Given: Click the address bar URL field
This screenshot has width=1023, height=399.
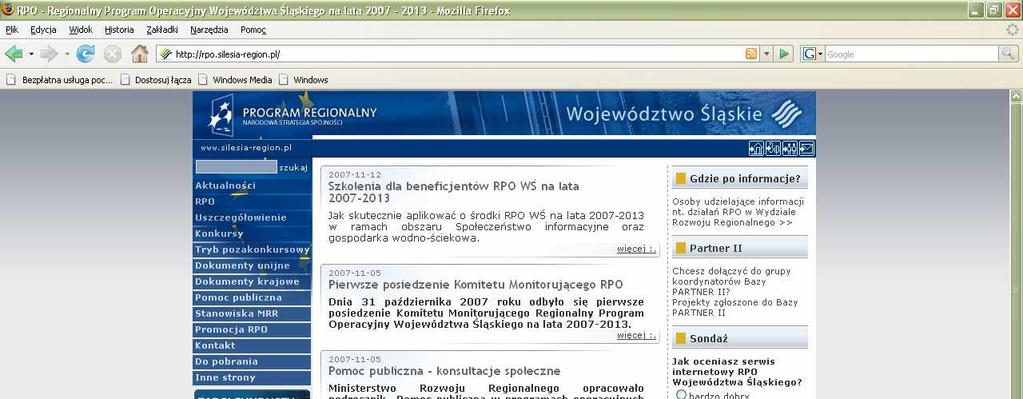Looking at the screenshot, I should pos(457,54).
